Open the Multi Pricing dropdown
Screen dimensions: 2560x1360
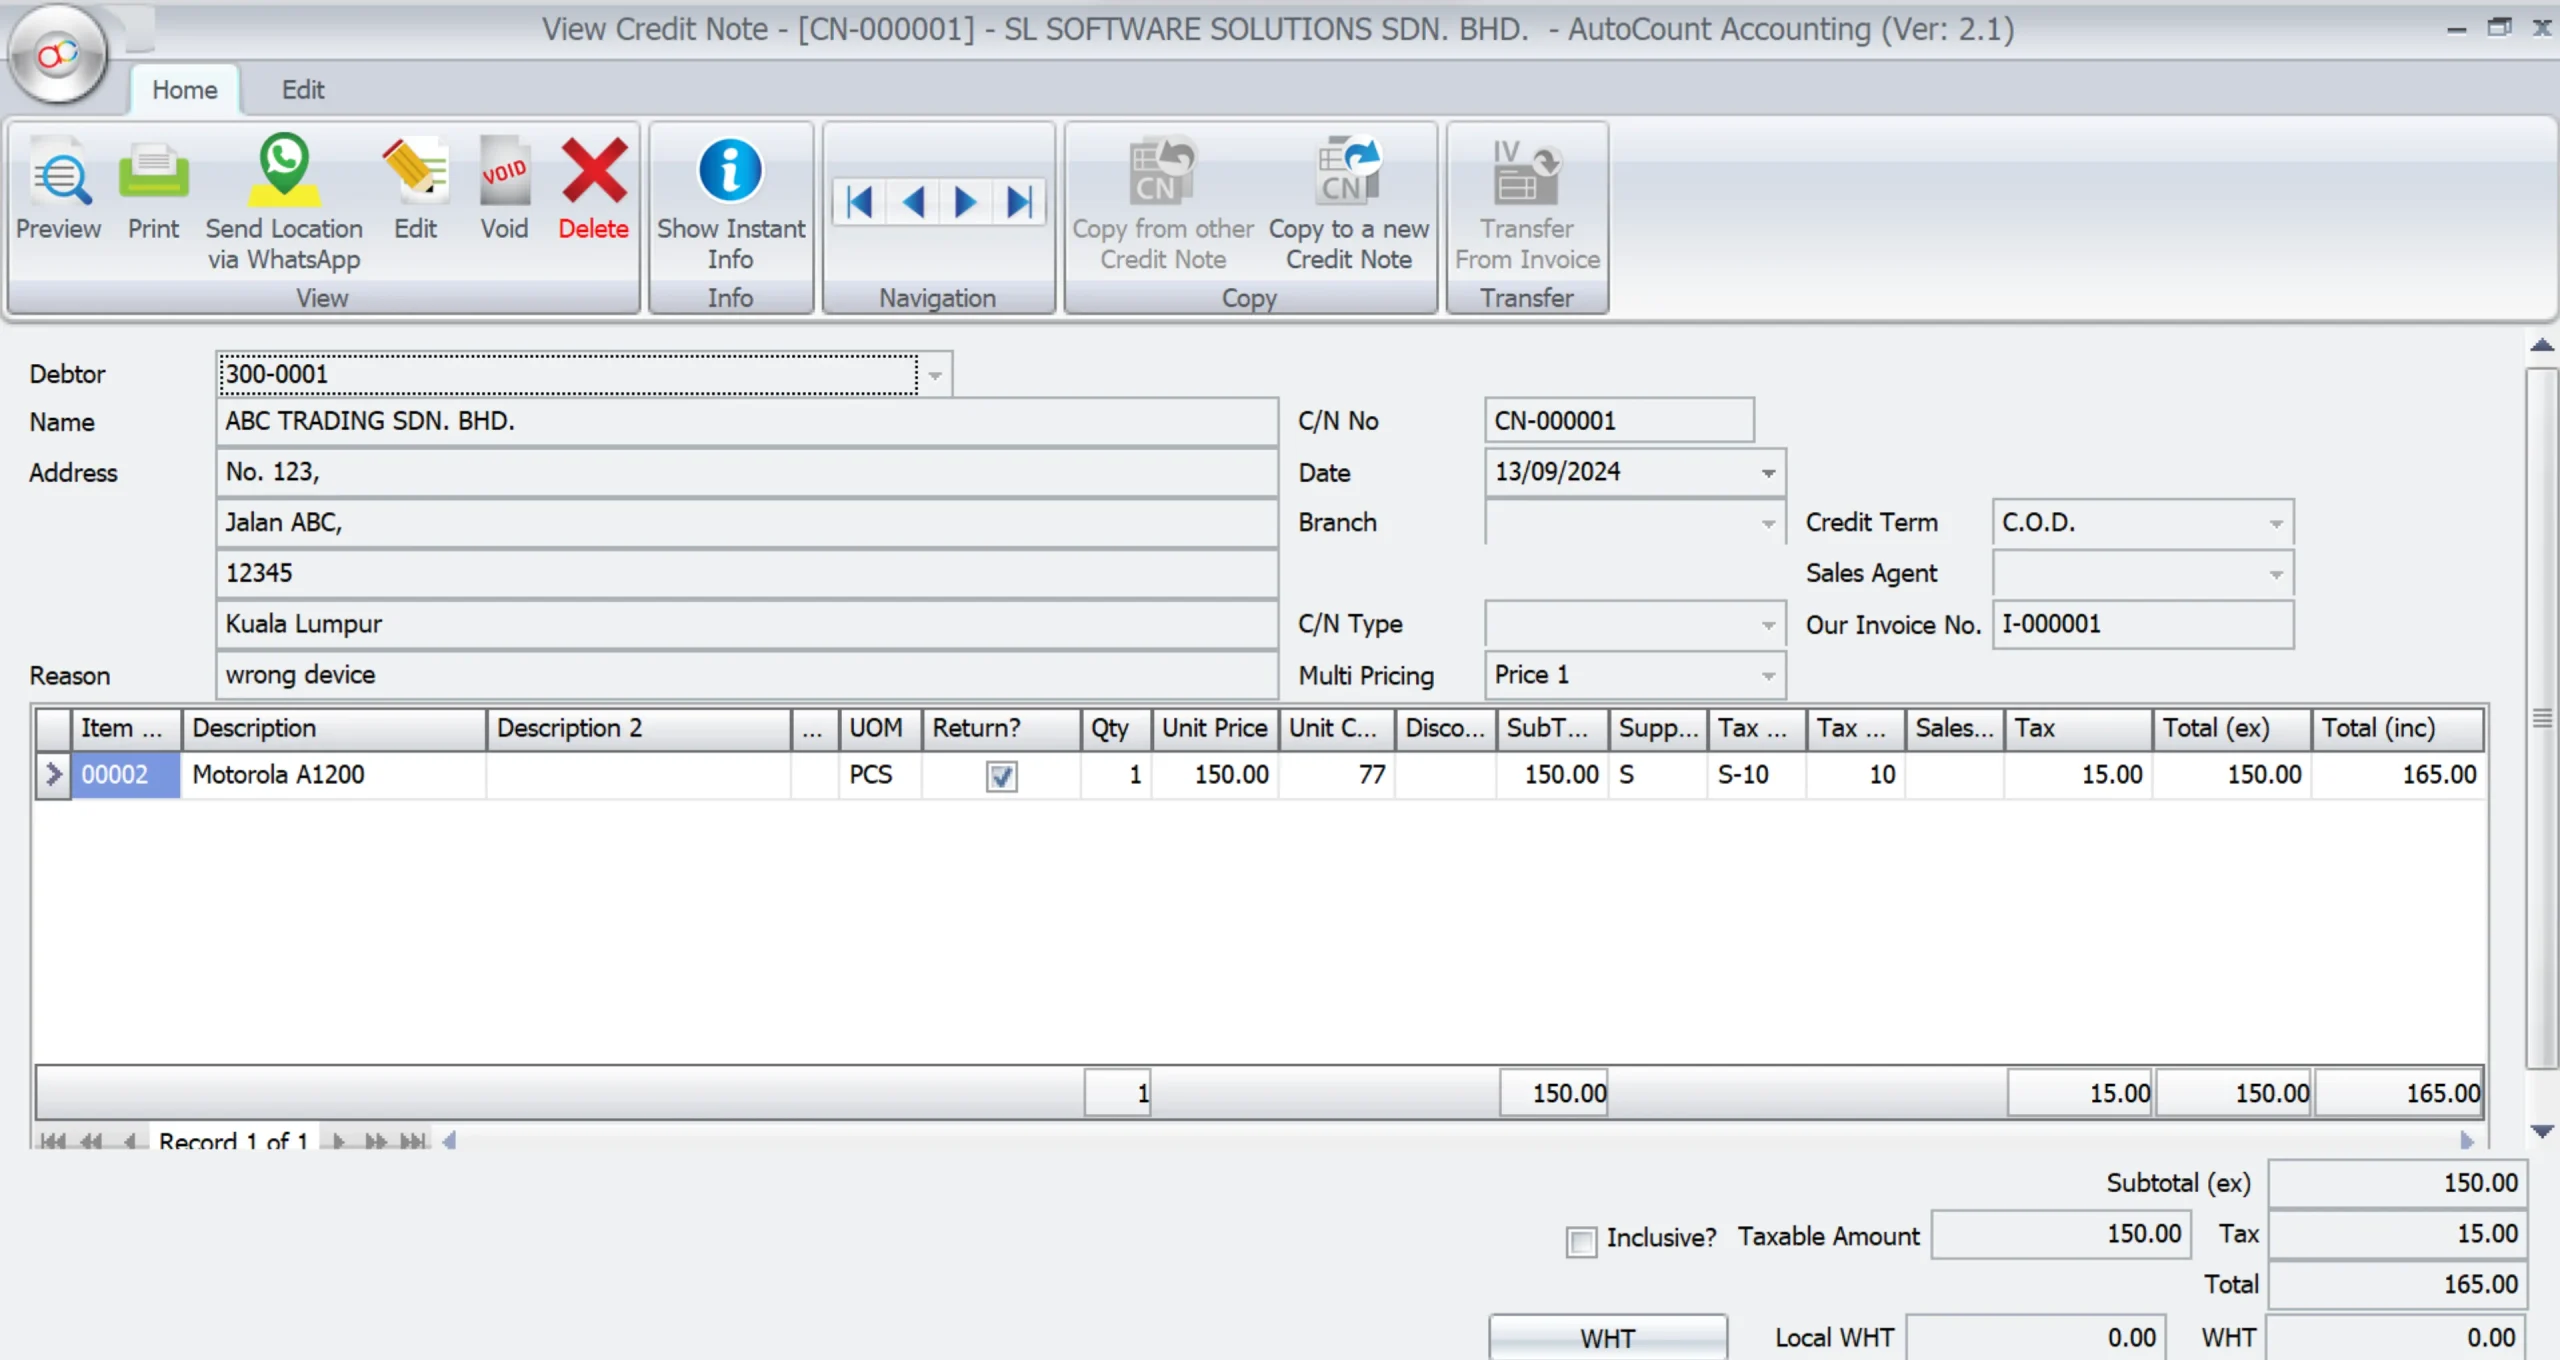[1768, 677]
